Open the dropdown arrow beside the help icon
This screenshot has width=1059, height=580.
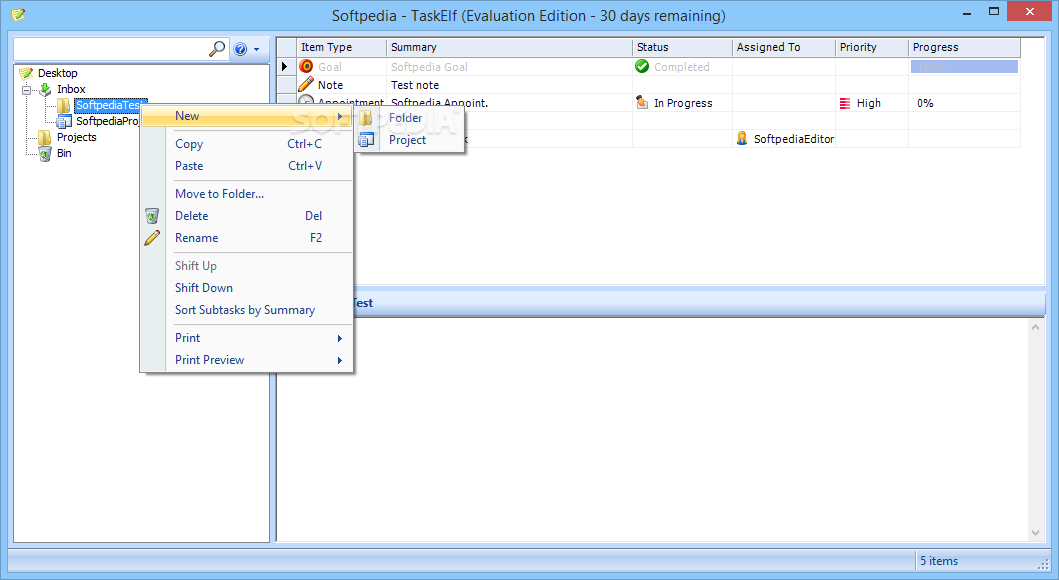(257, 49)
